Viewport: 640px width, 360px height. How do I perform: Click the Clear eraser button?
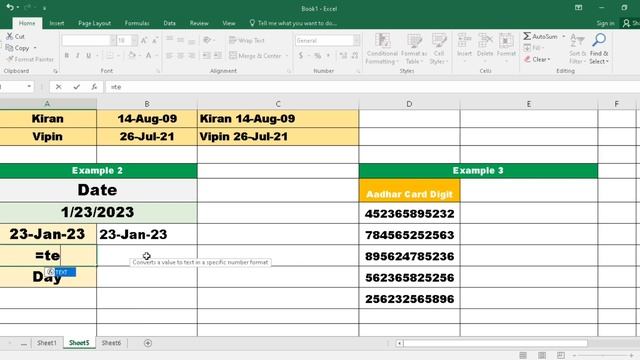click(536, 59)
